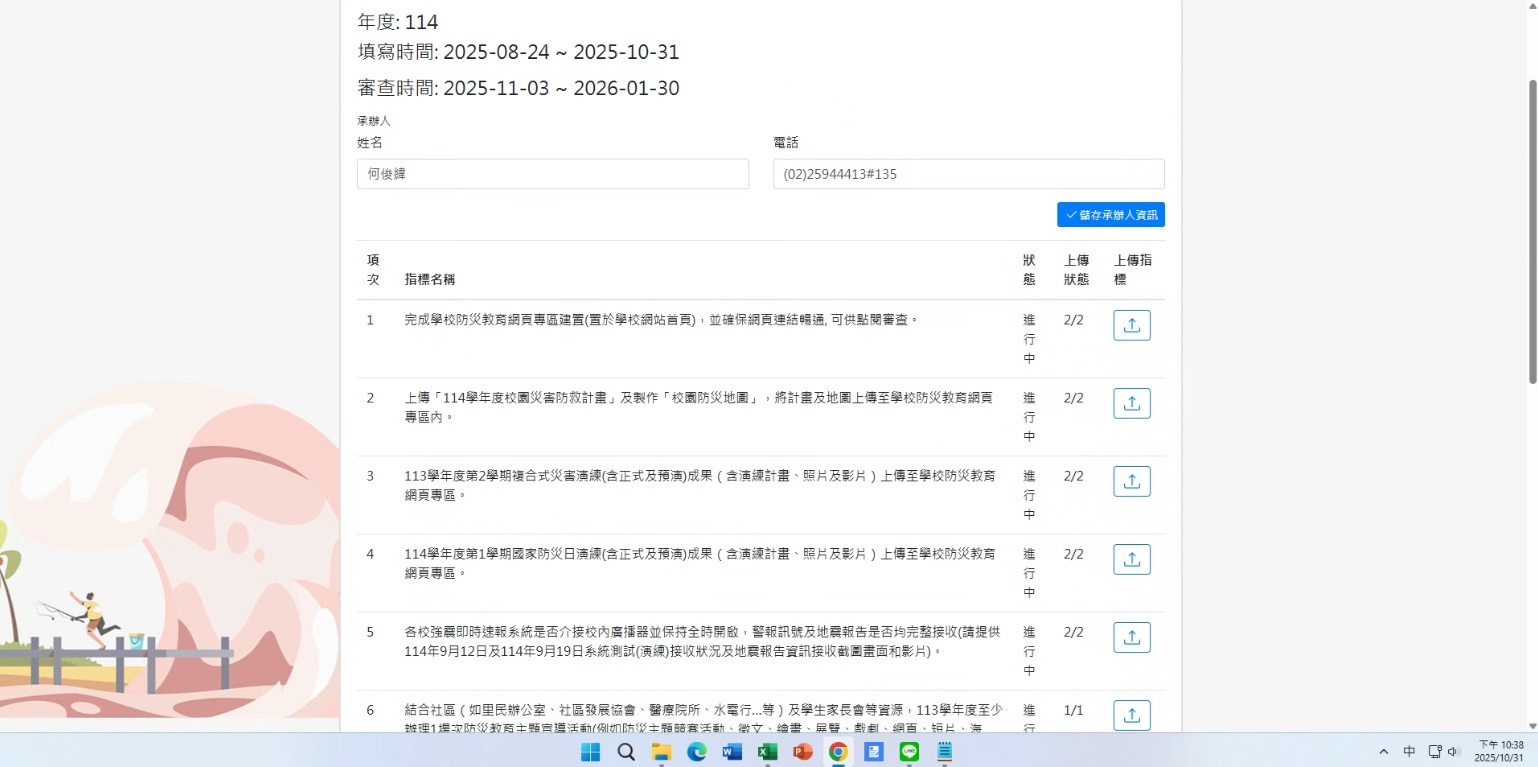The height and width of the screenshot is (767, 1538).
Task: Click upload icon for item 6 community activity
Action: (1131, 714)
